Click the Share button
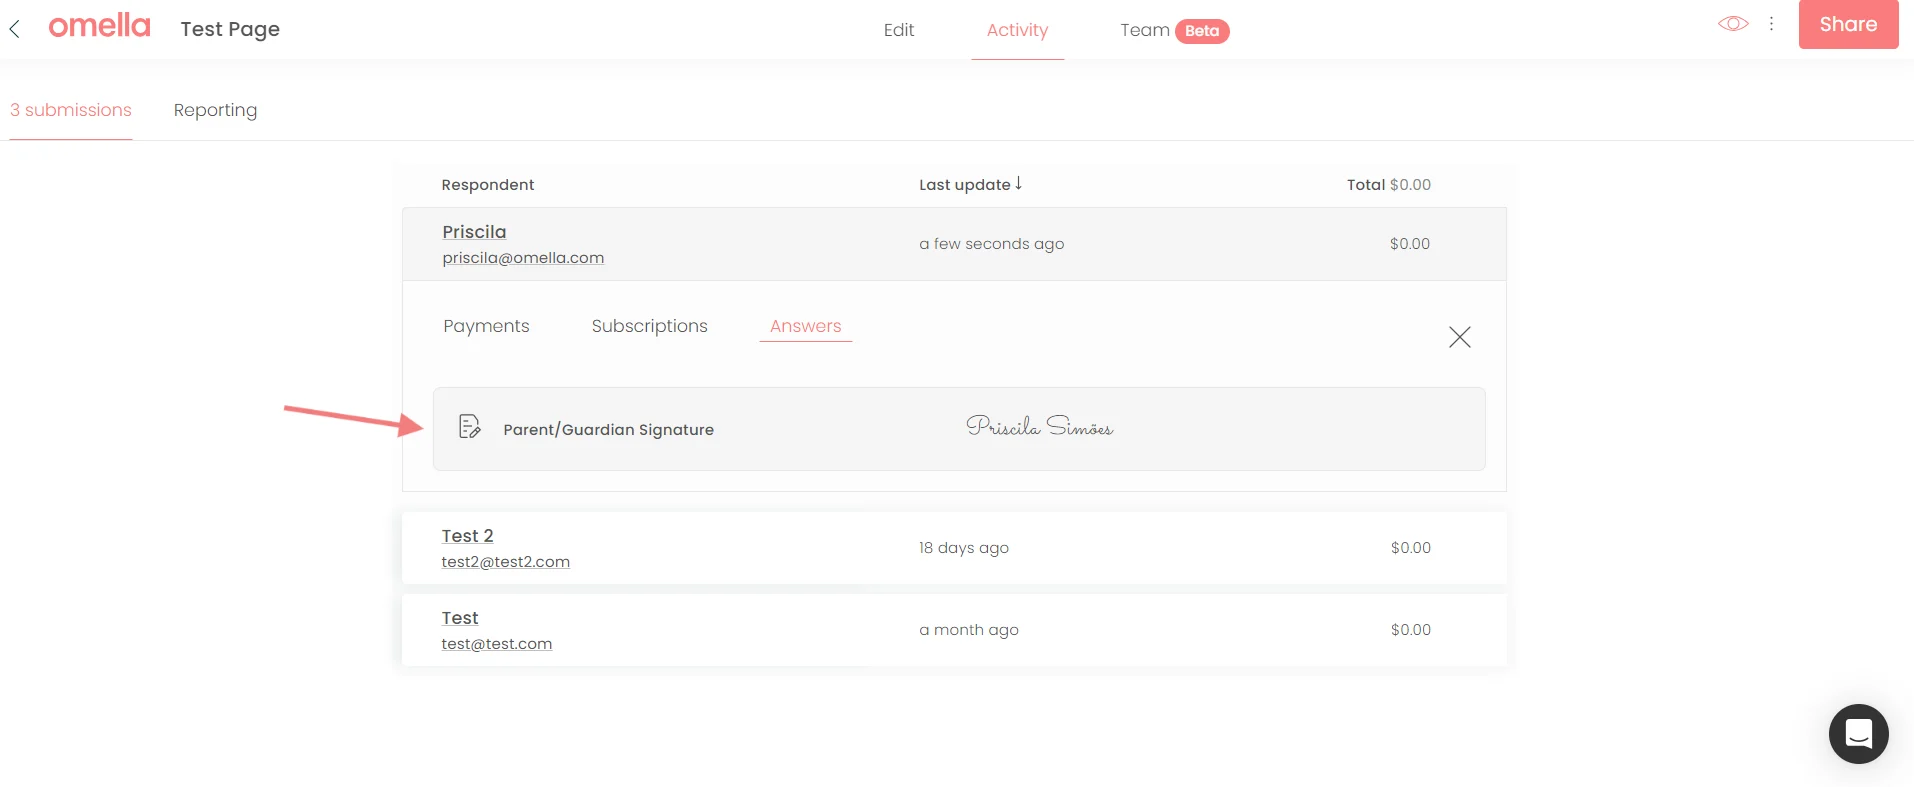 pos(1848,24)
